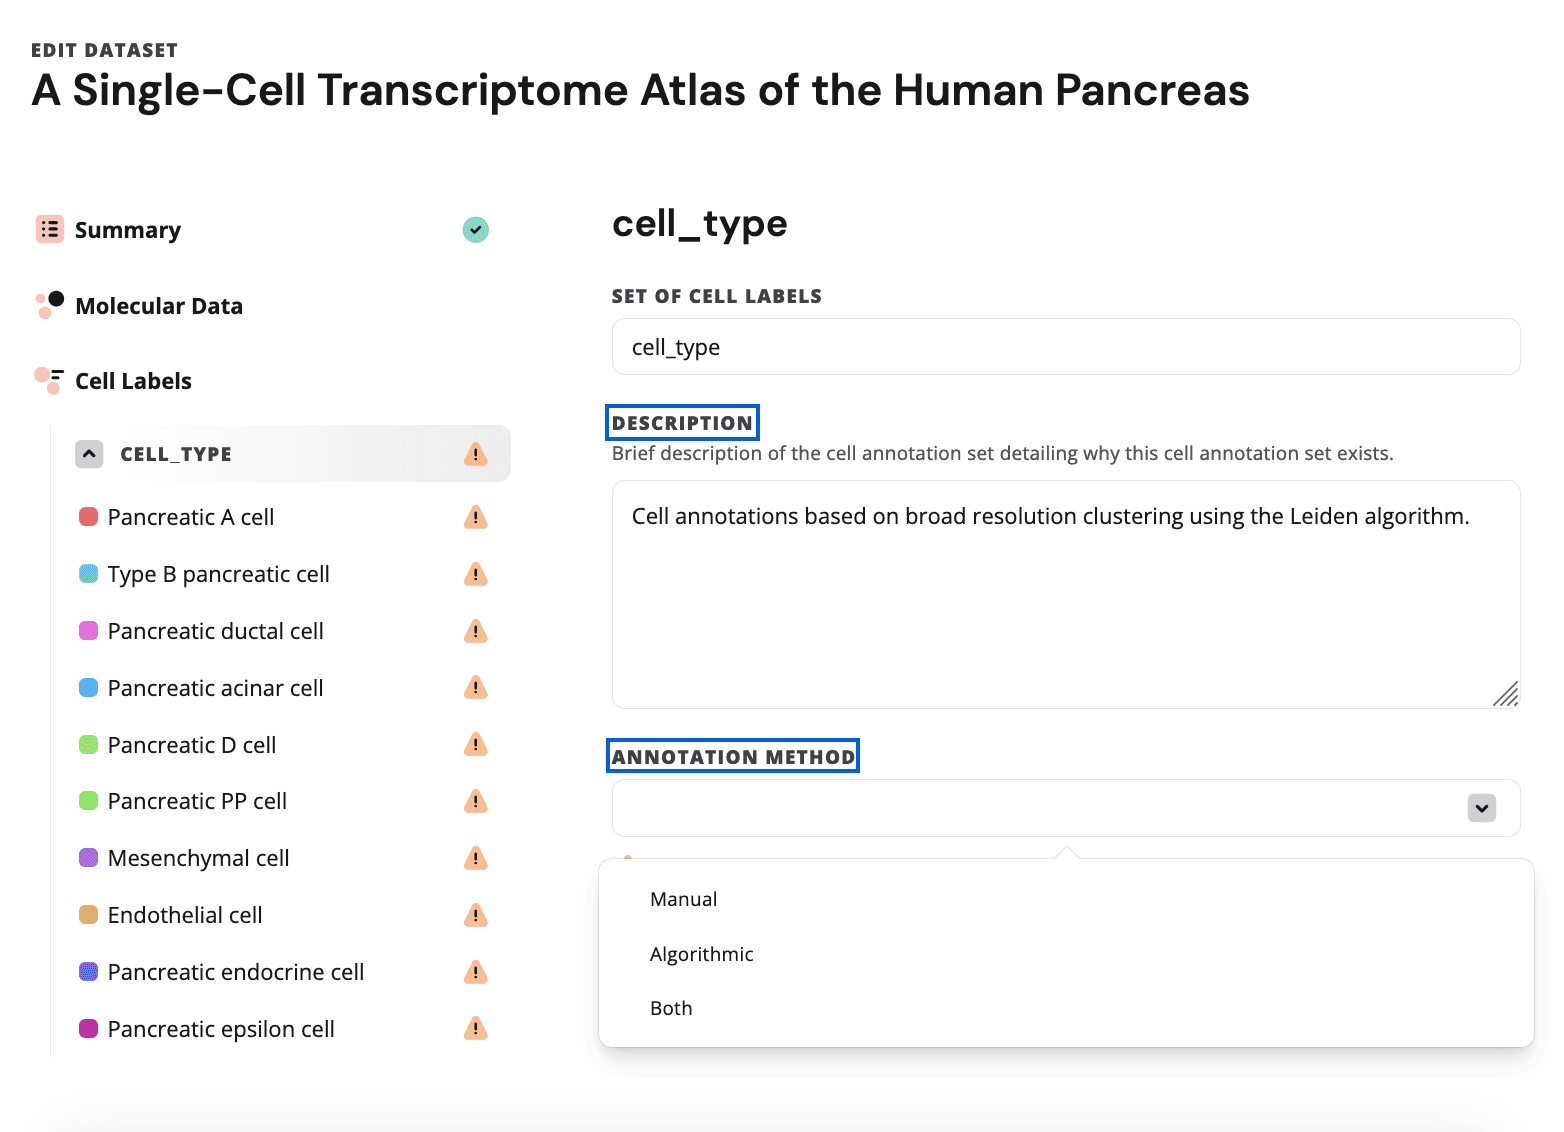
Task: Click the Molecular Data dot icon
Action: pos(48,305)
